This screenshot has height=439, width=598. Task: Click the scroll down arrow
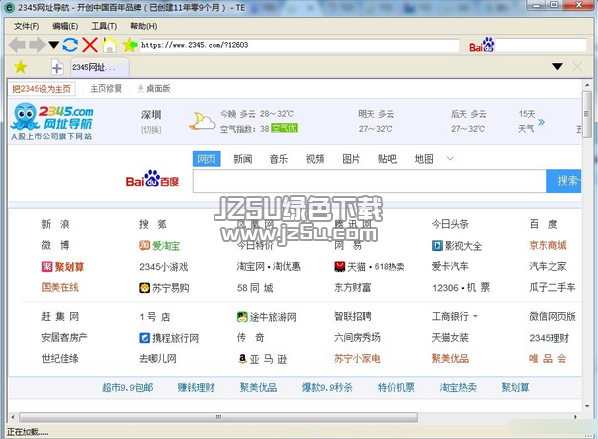click(587, 406)
